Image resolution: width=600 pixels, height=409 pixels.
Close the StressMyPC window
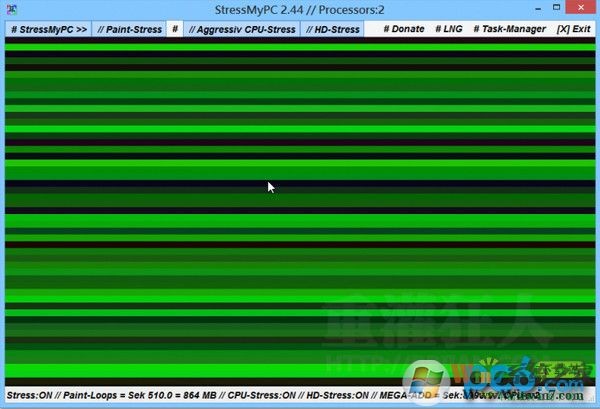click(x=581, y=7)
